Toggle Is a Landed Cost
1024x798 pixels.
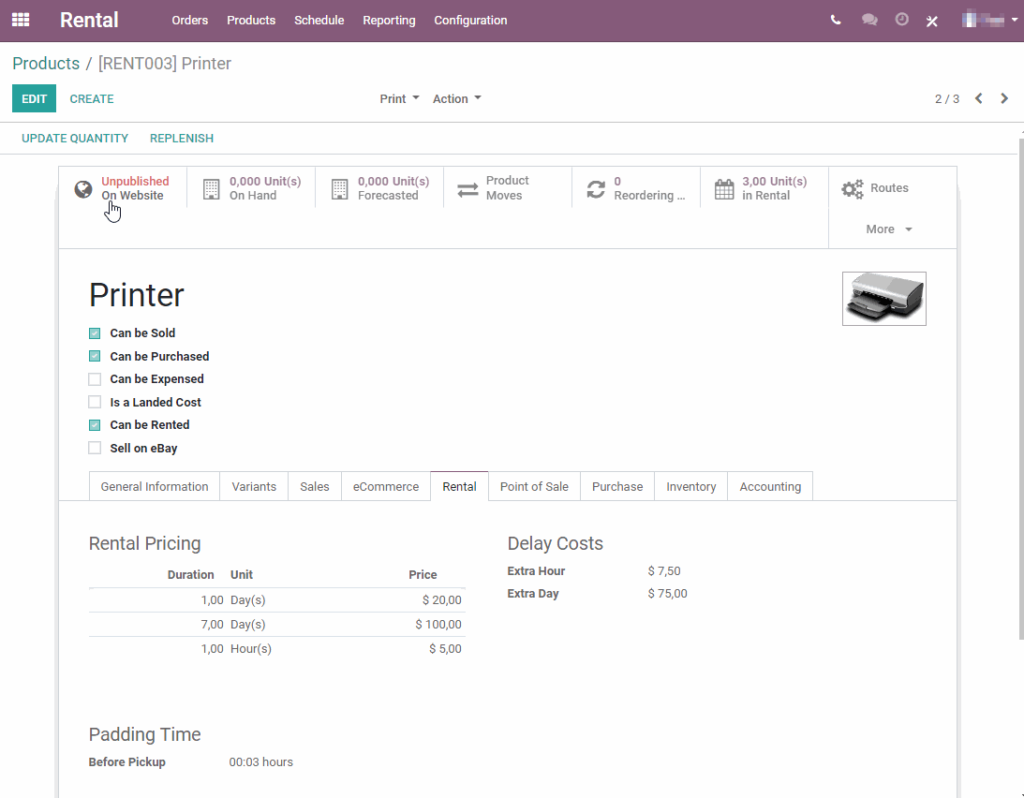click(94, 402)
